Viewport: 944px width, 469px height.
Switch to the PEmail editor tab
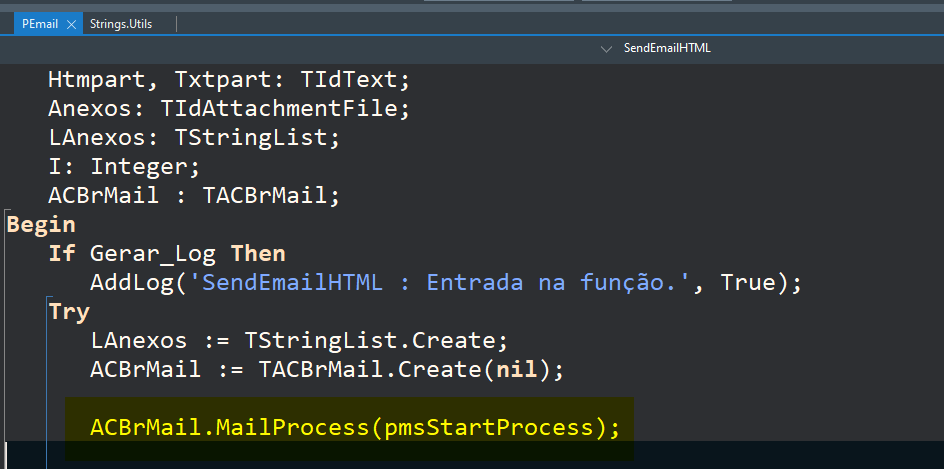(40, 24)
